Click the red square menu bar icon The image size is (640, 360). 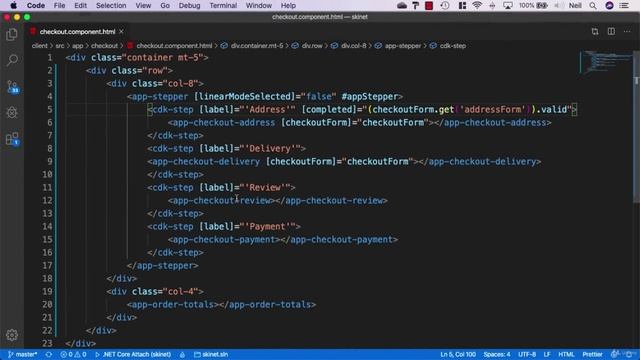point(429,5)
